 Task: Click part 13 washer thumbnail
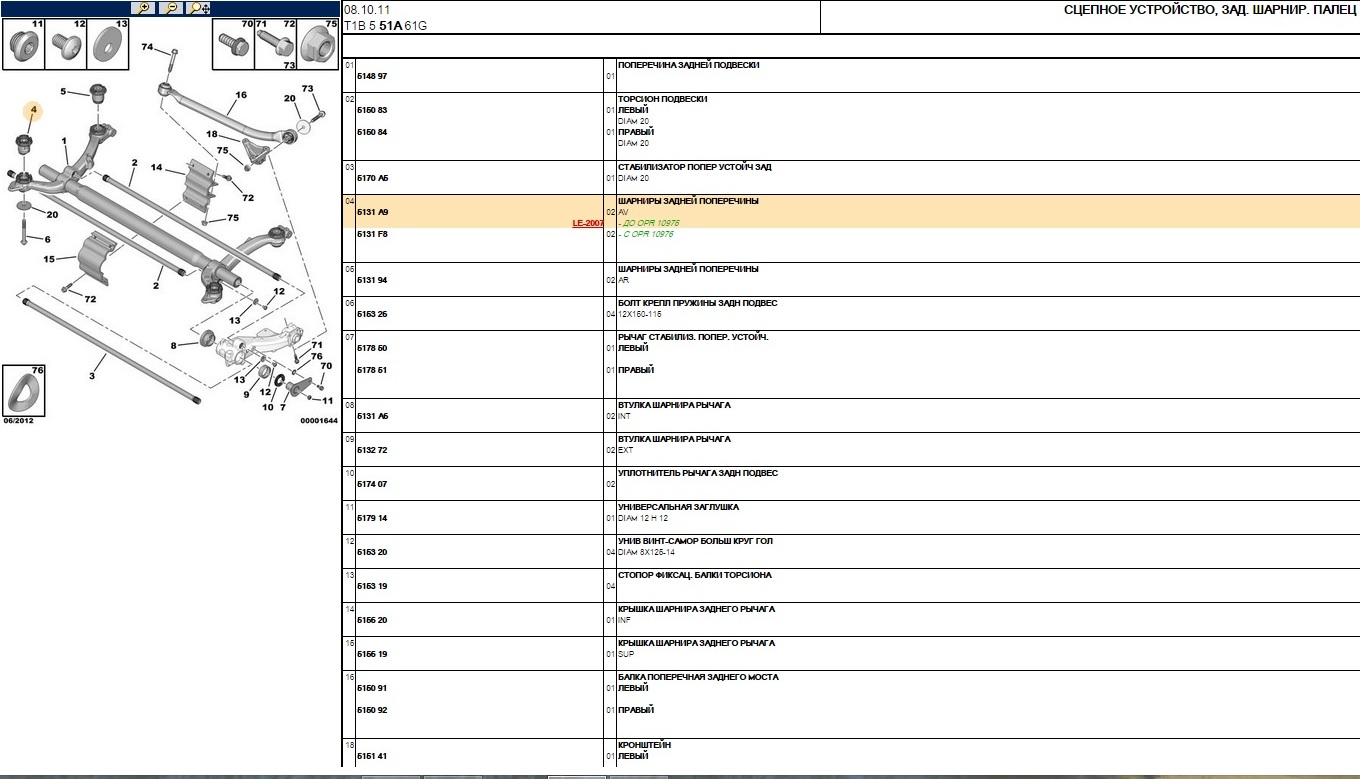109,46
